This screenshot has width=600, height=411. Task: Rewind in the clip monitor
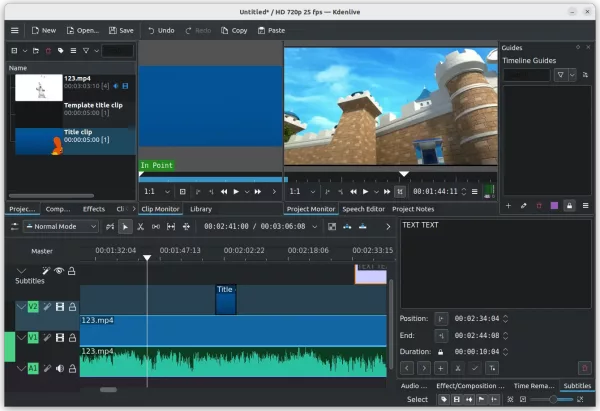tap(224, 191)
